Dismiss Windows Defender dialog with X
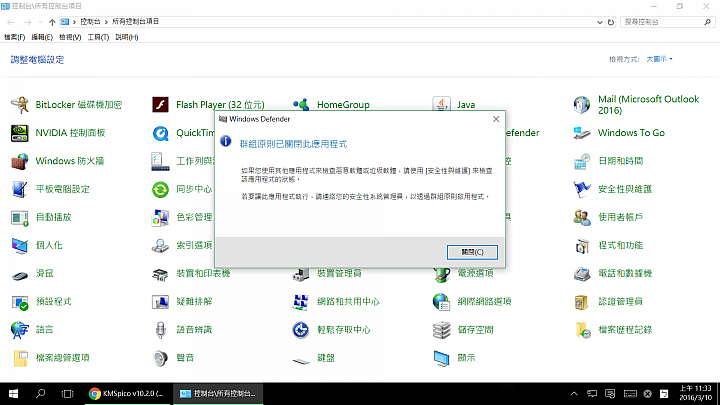720x405 pixels. (x=496, y=119)
